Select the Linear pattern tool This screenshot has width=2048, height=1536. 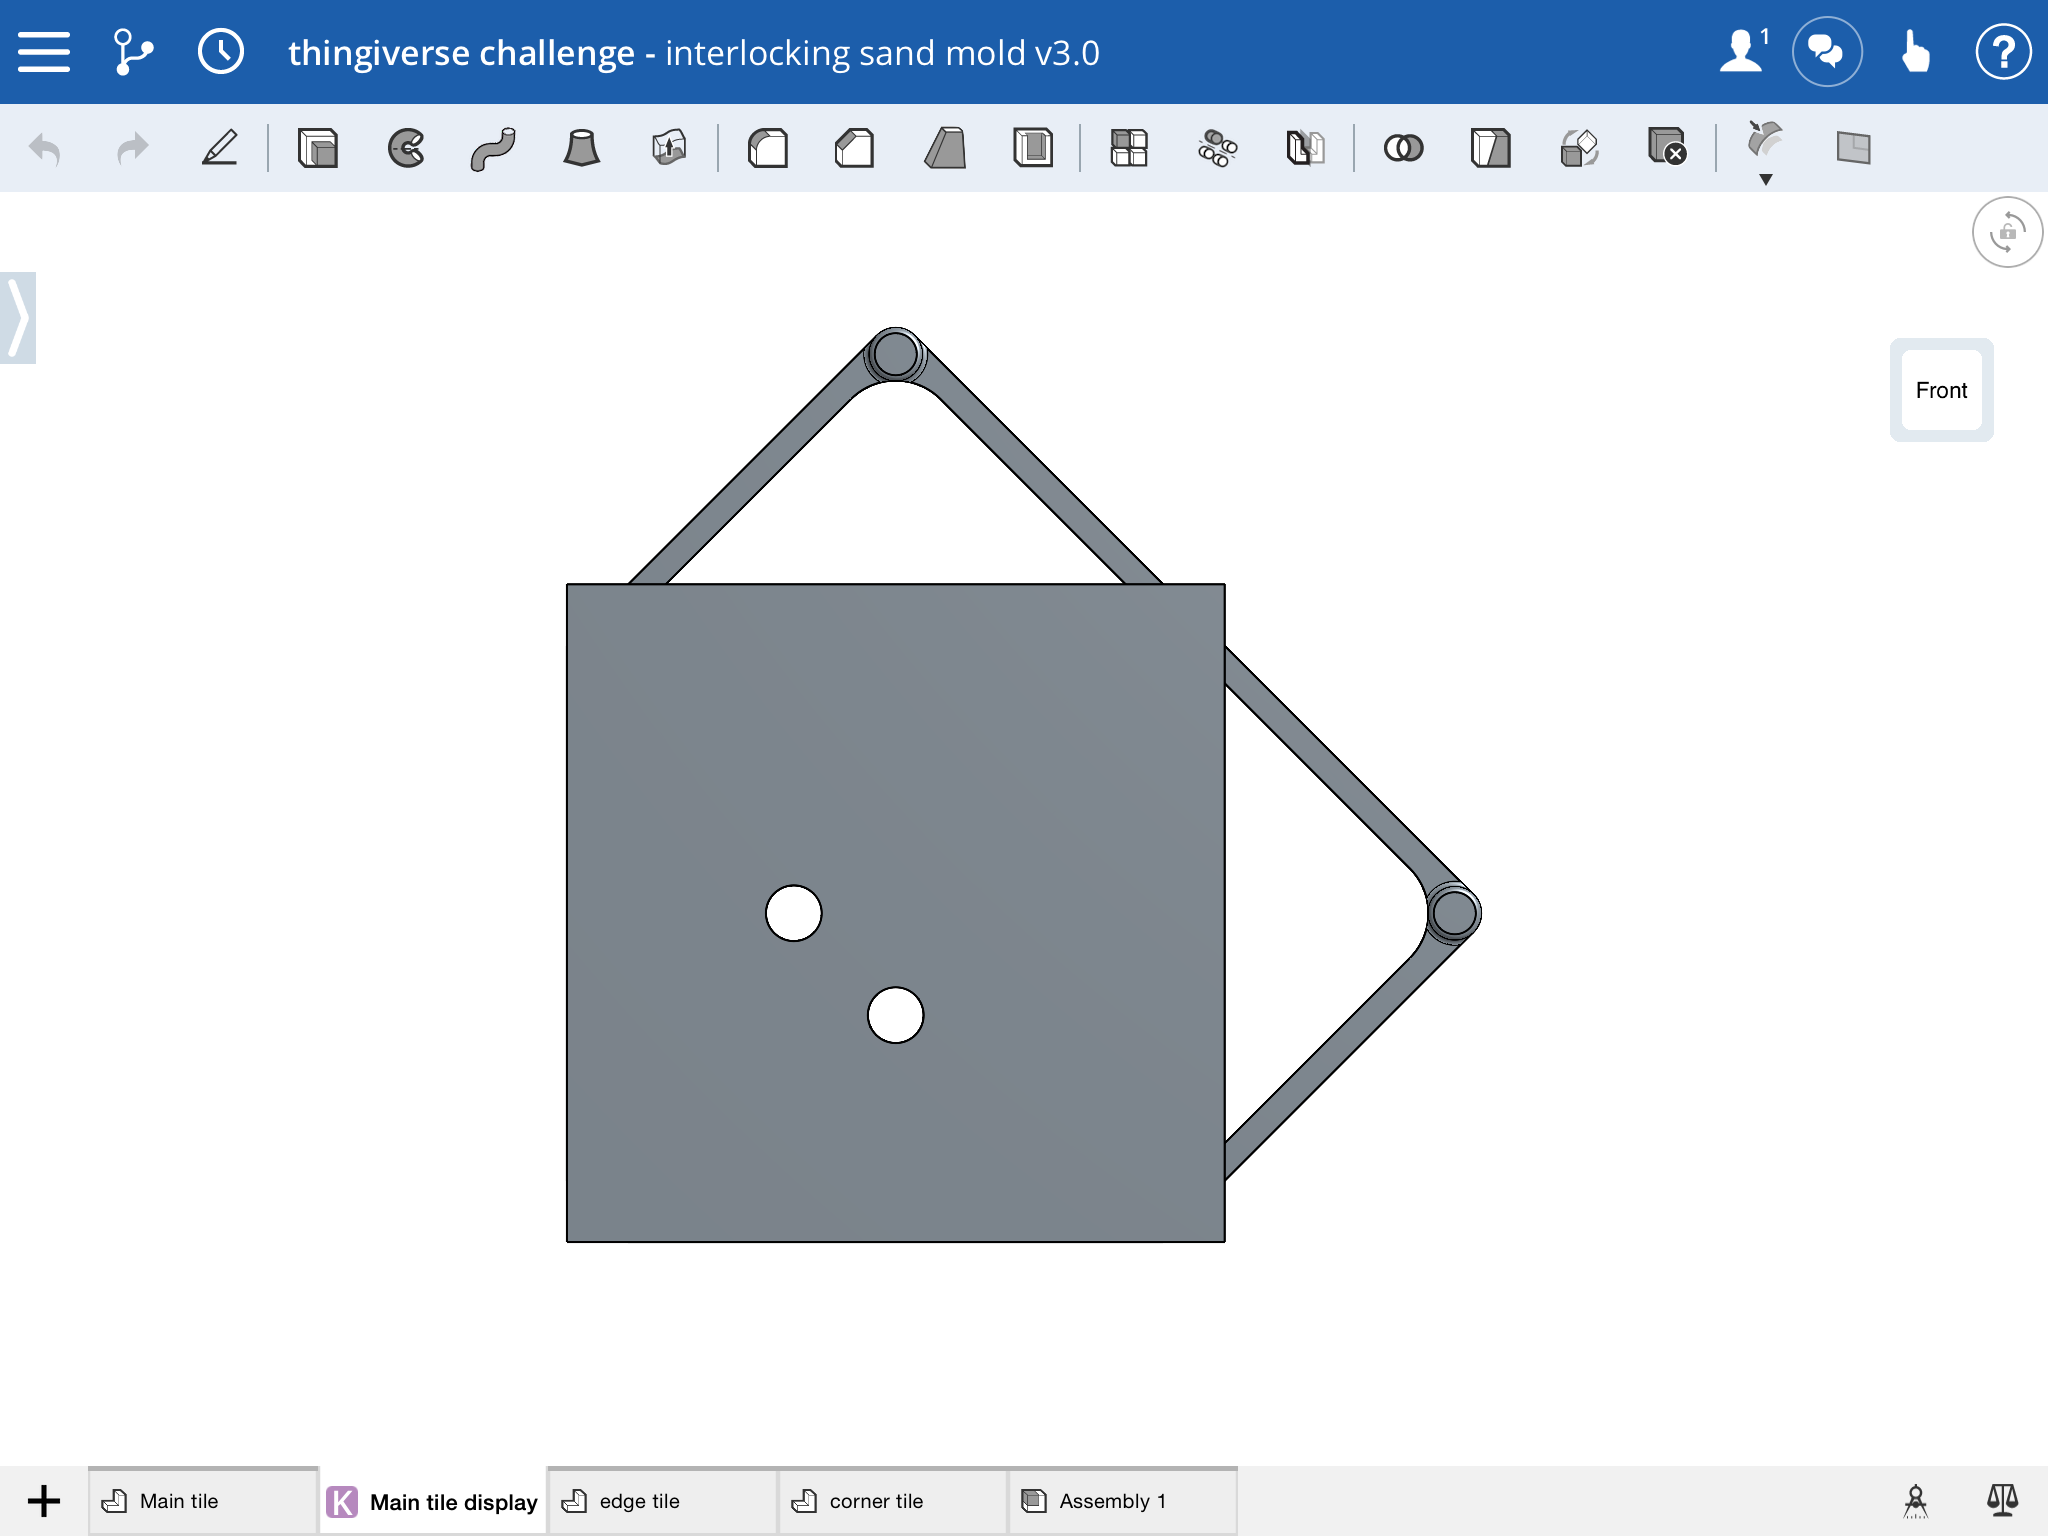pyautogui.click(x=1129, y=148)
